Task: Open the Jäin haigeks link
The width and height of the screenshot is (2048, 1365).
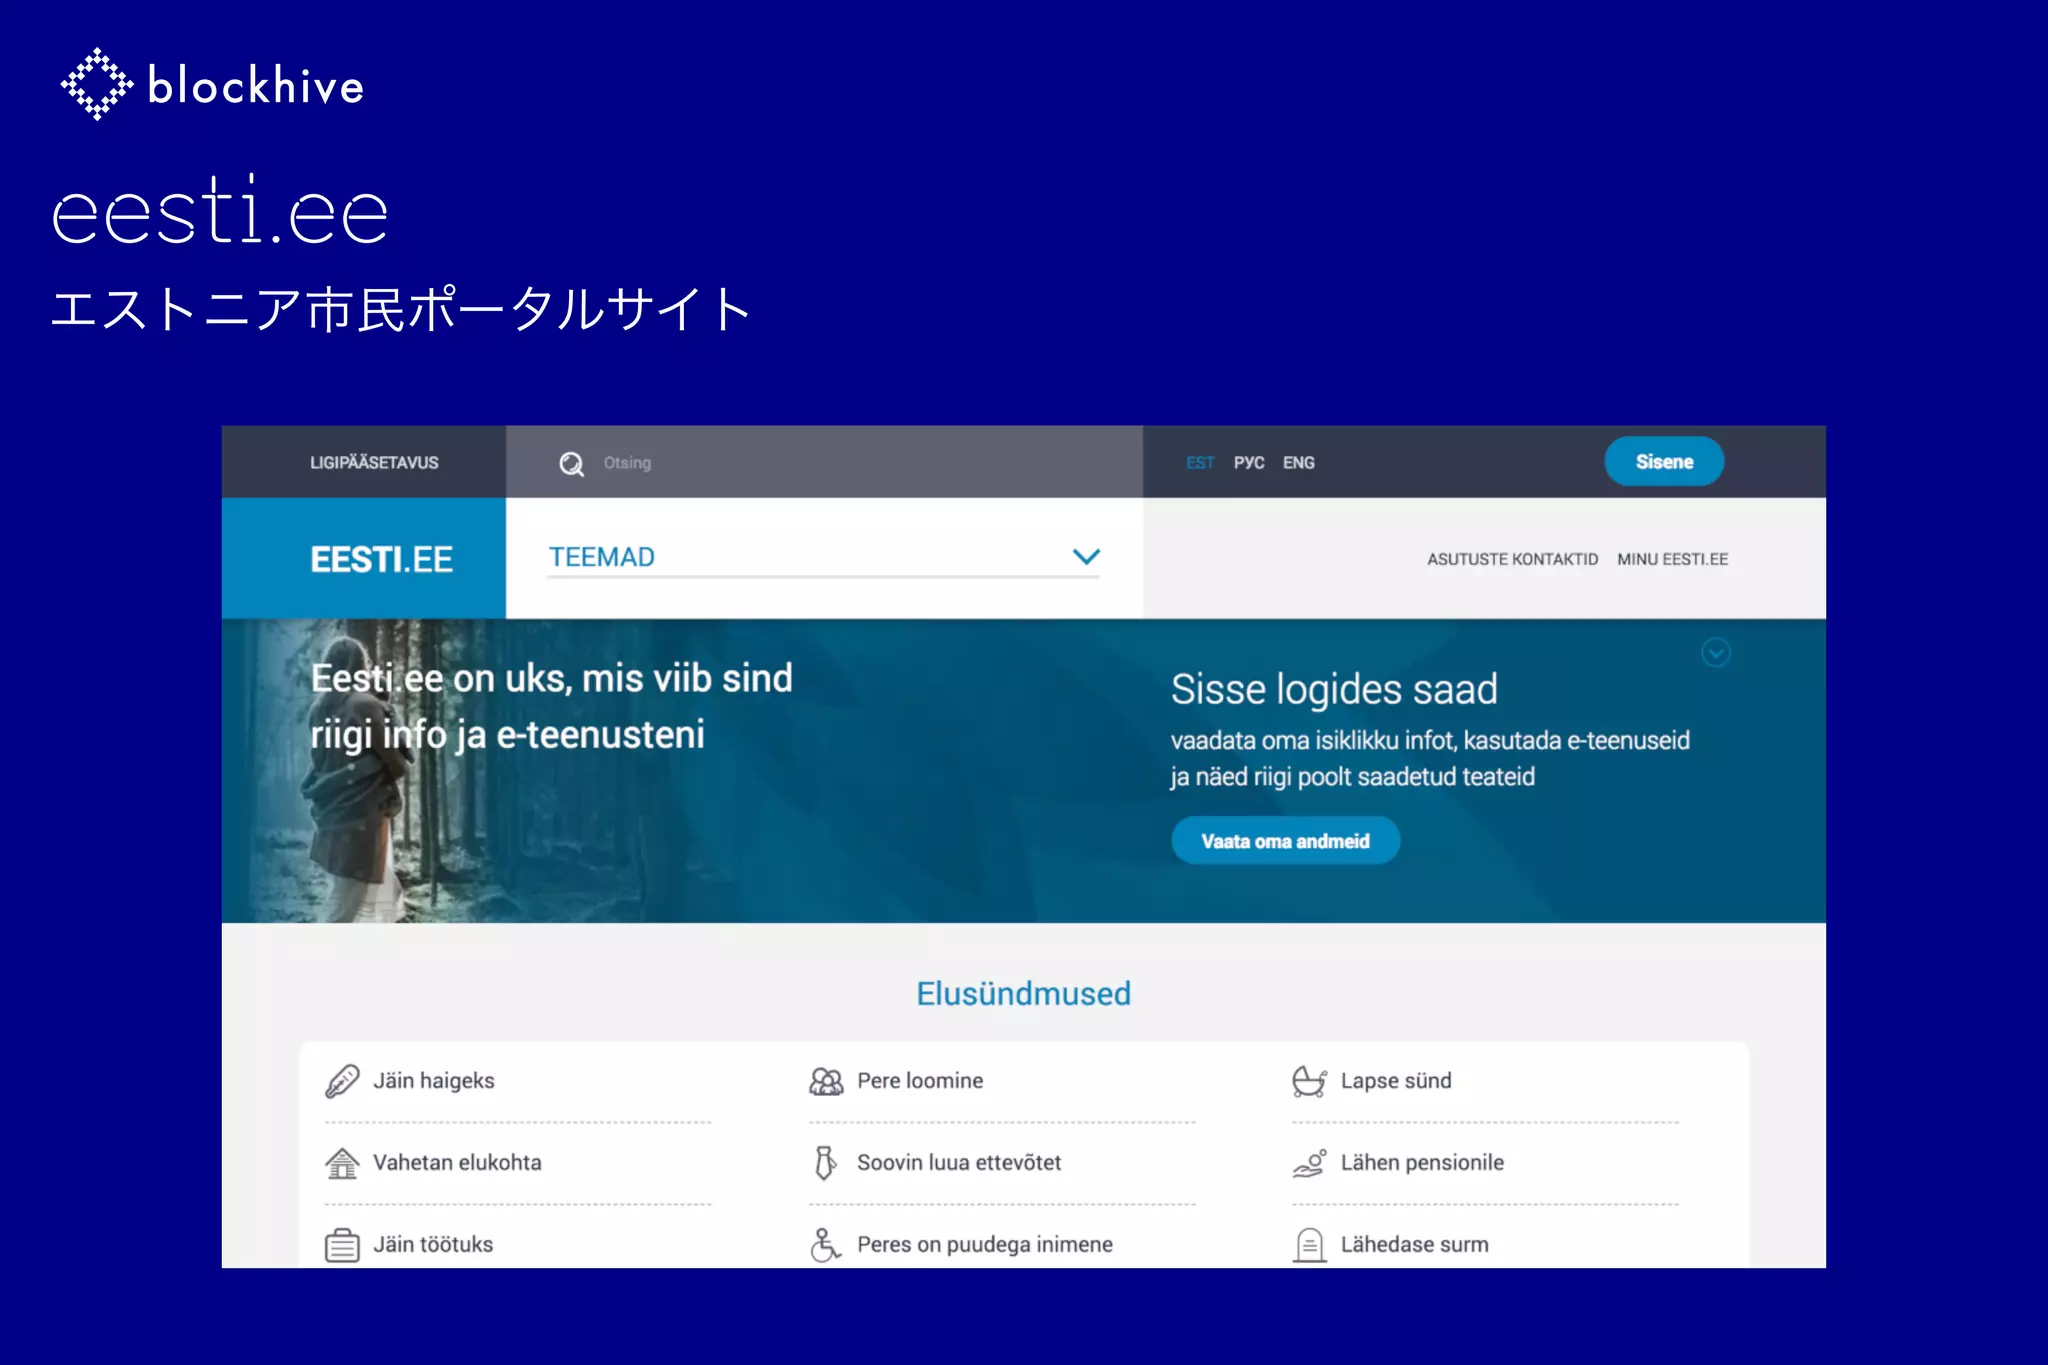Action: click(434, 1081)
